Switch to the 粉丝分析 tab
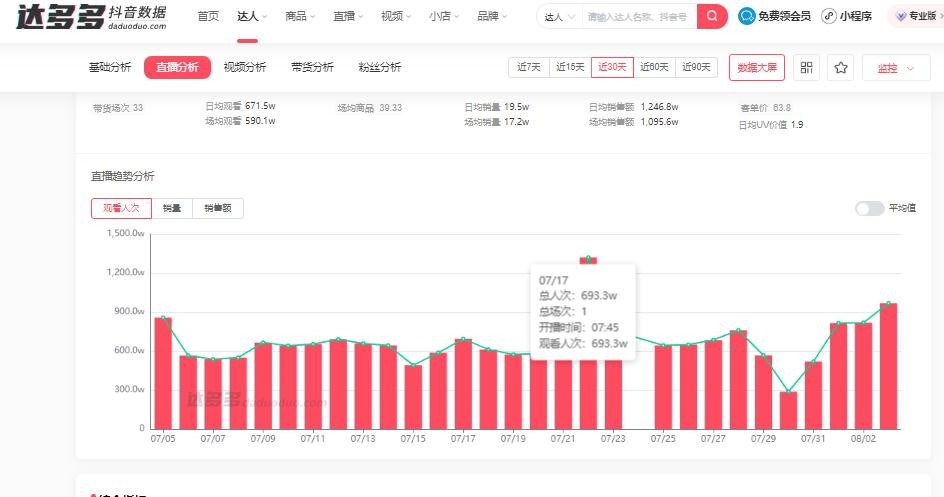944x497 pixels. click(x=380, y=67)
